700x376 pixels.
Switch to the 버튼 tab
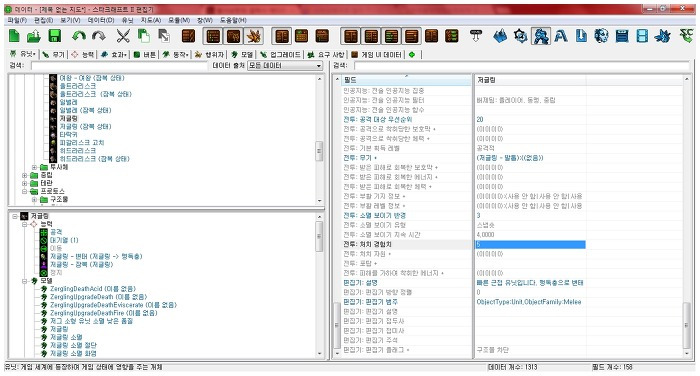(145, 54)
